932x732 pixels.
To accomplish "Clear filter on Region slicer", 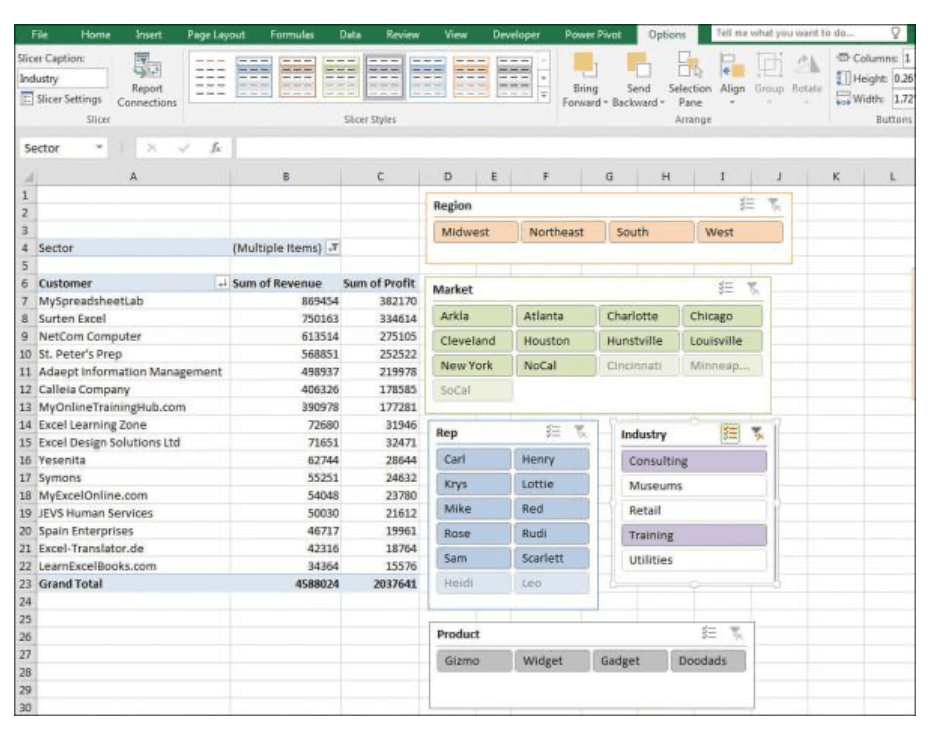I will click(x=774, y=205).
